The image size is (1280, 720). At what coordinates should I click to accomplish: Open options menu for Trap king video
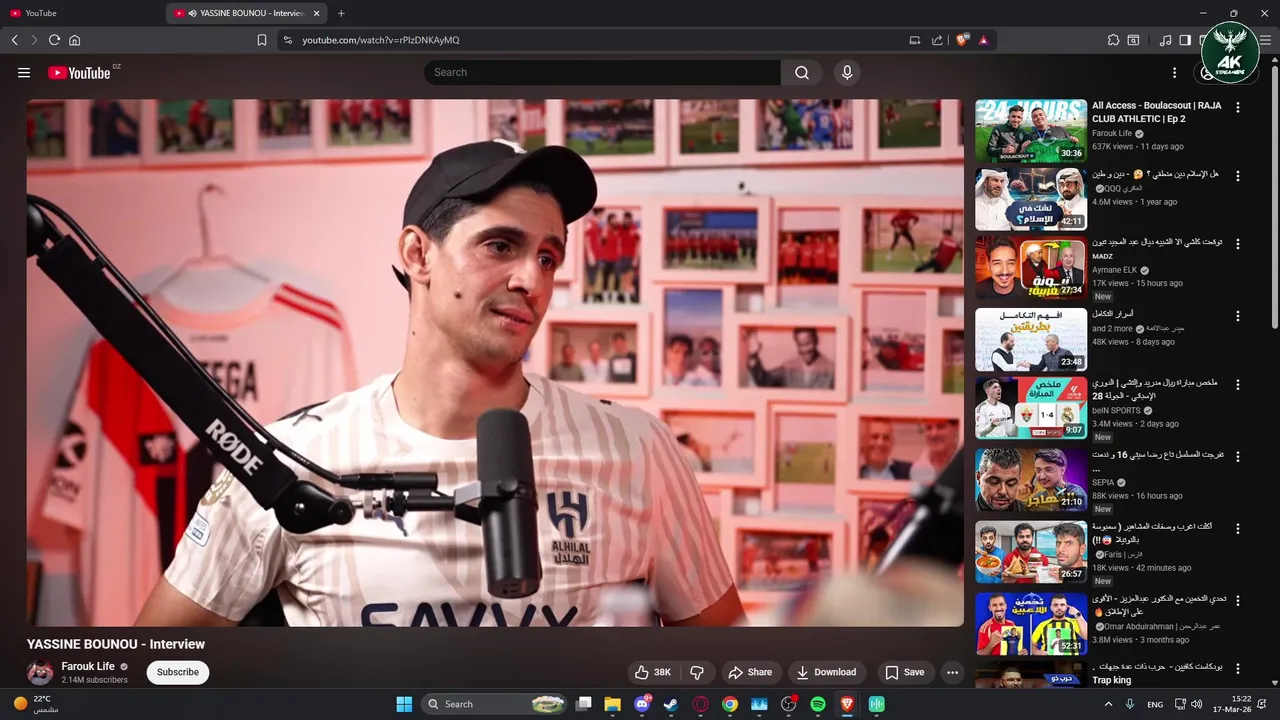coord(1238,667)
